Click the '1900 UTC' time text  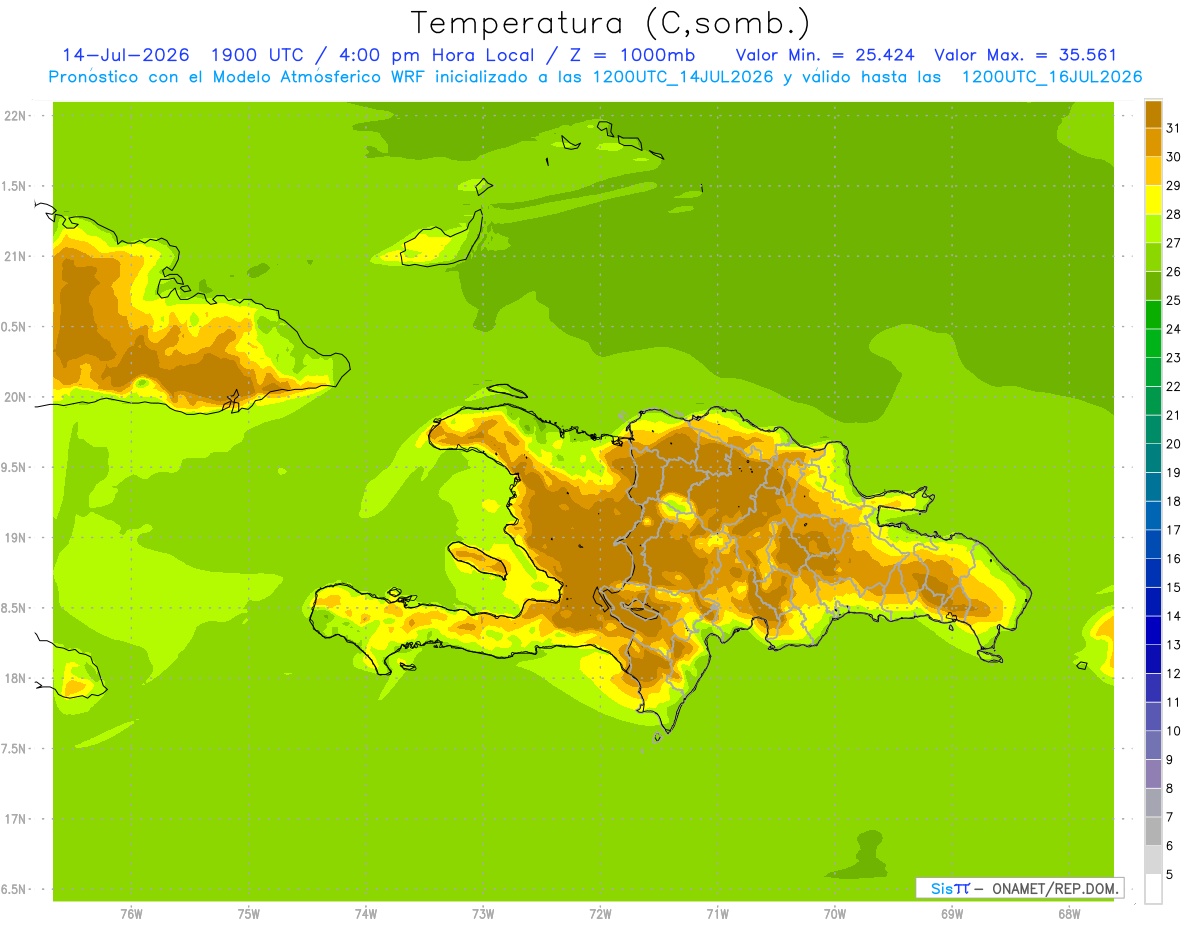pyautogui.click(x=259, y=55)
